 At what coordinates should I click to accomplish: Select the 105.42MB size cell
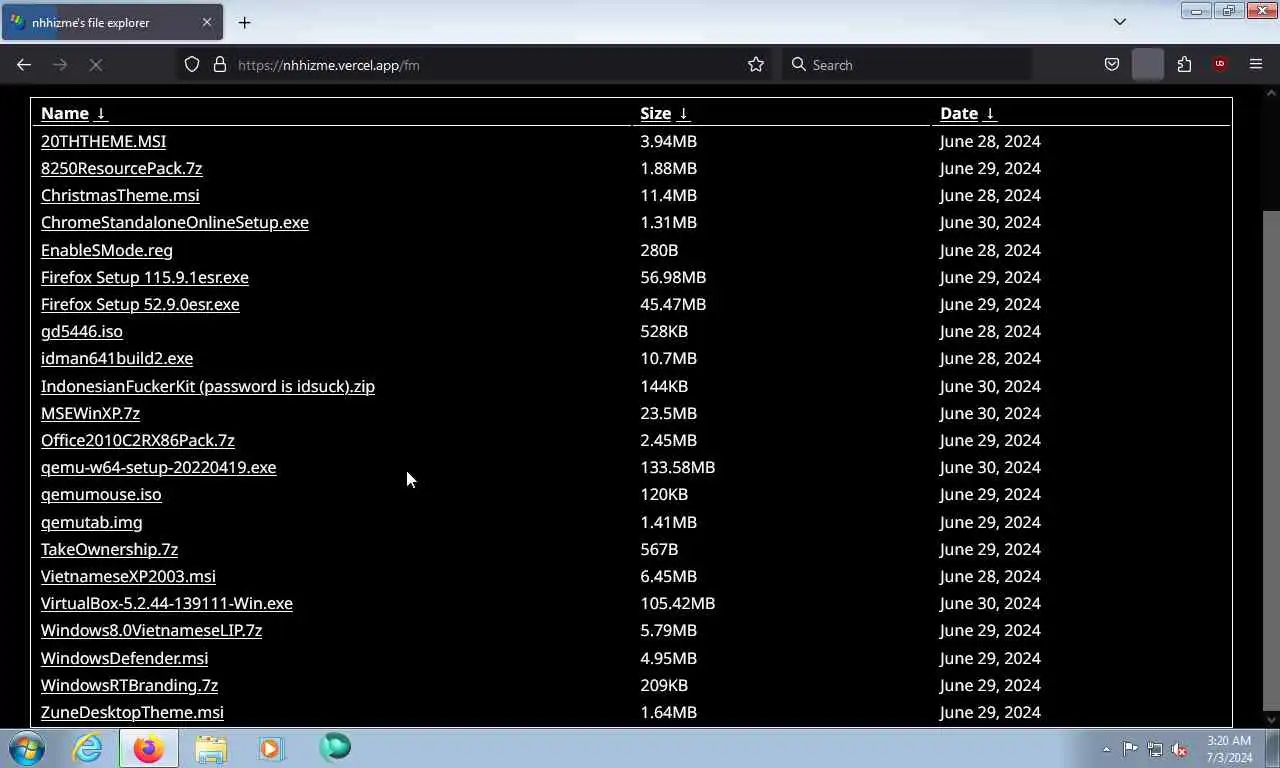[x=677, y=603]
